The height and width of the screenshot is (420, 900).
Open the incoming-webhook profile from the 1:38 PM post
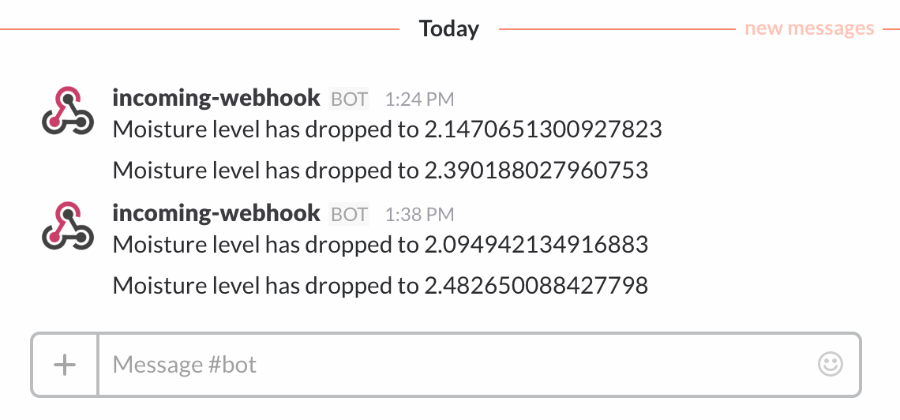(216, 213)
